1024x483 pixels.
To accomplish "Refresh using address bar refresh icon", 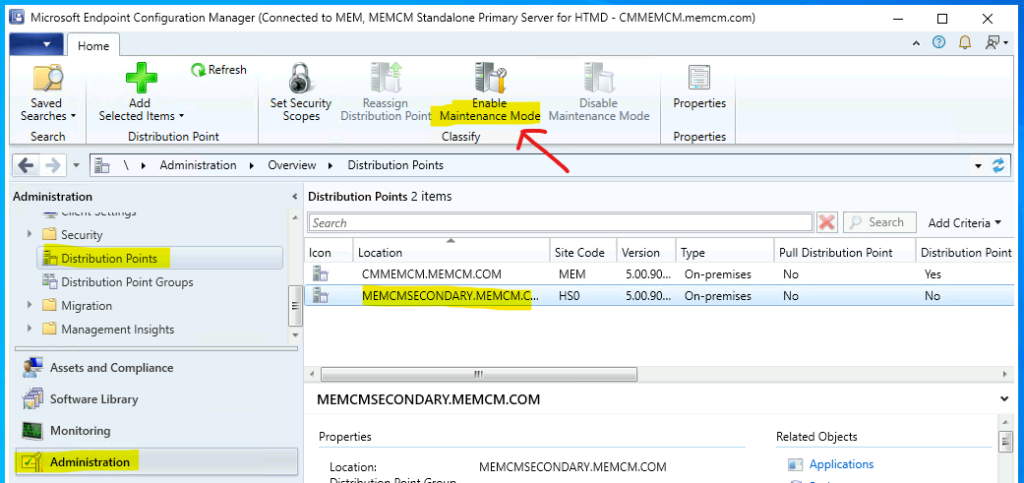I will click(x=999, y=166).
